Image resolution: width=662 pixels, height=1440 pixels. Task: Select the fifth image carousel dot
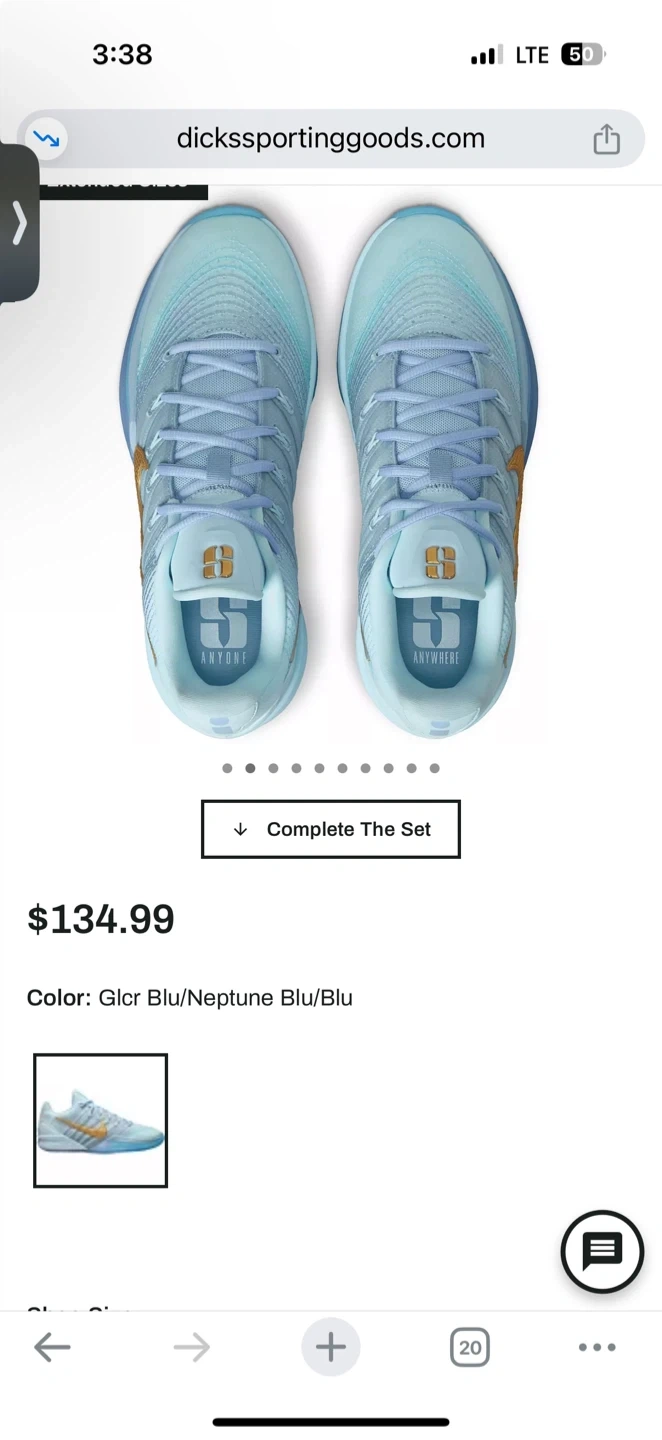point(319,768)
